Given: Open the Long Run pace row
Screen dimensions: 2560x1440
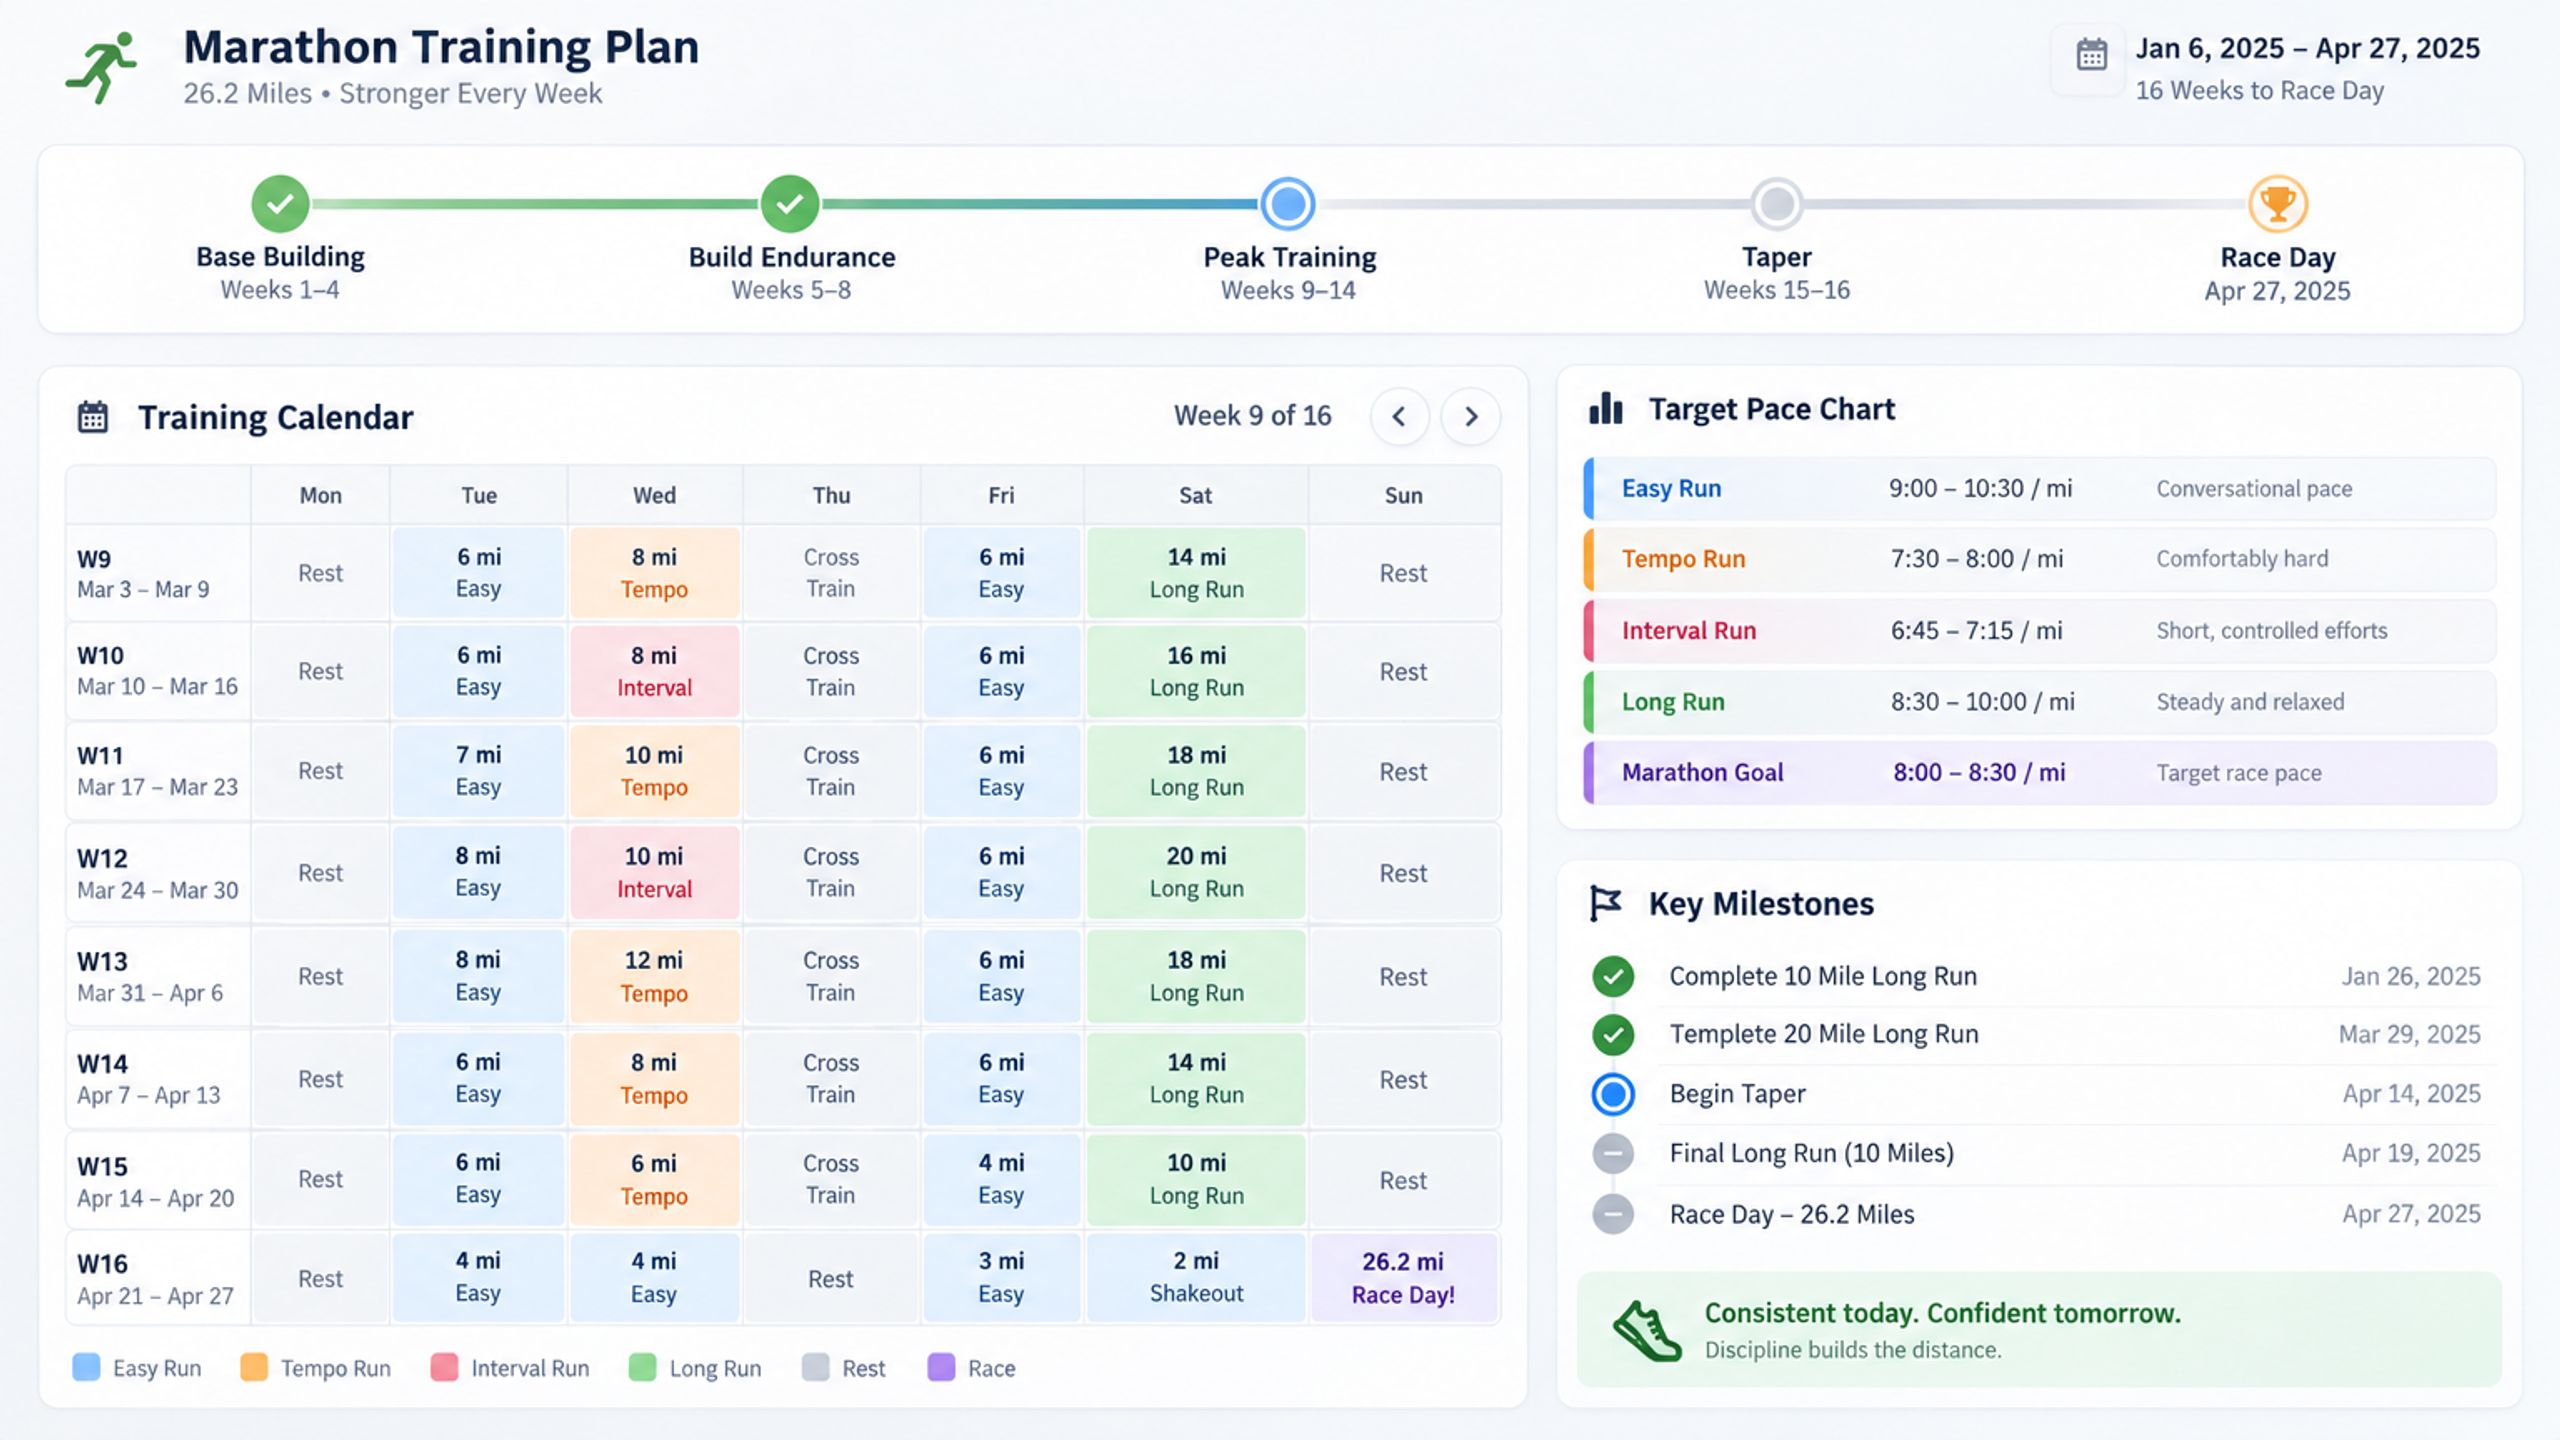Looking at the screenshot, I should tap(2040, 701).
